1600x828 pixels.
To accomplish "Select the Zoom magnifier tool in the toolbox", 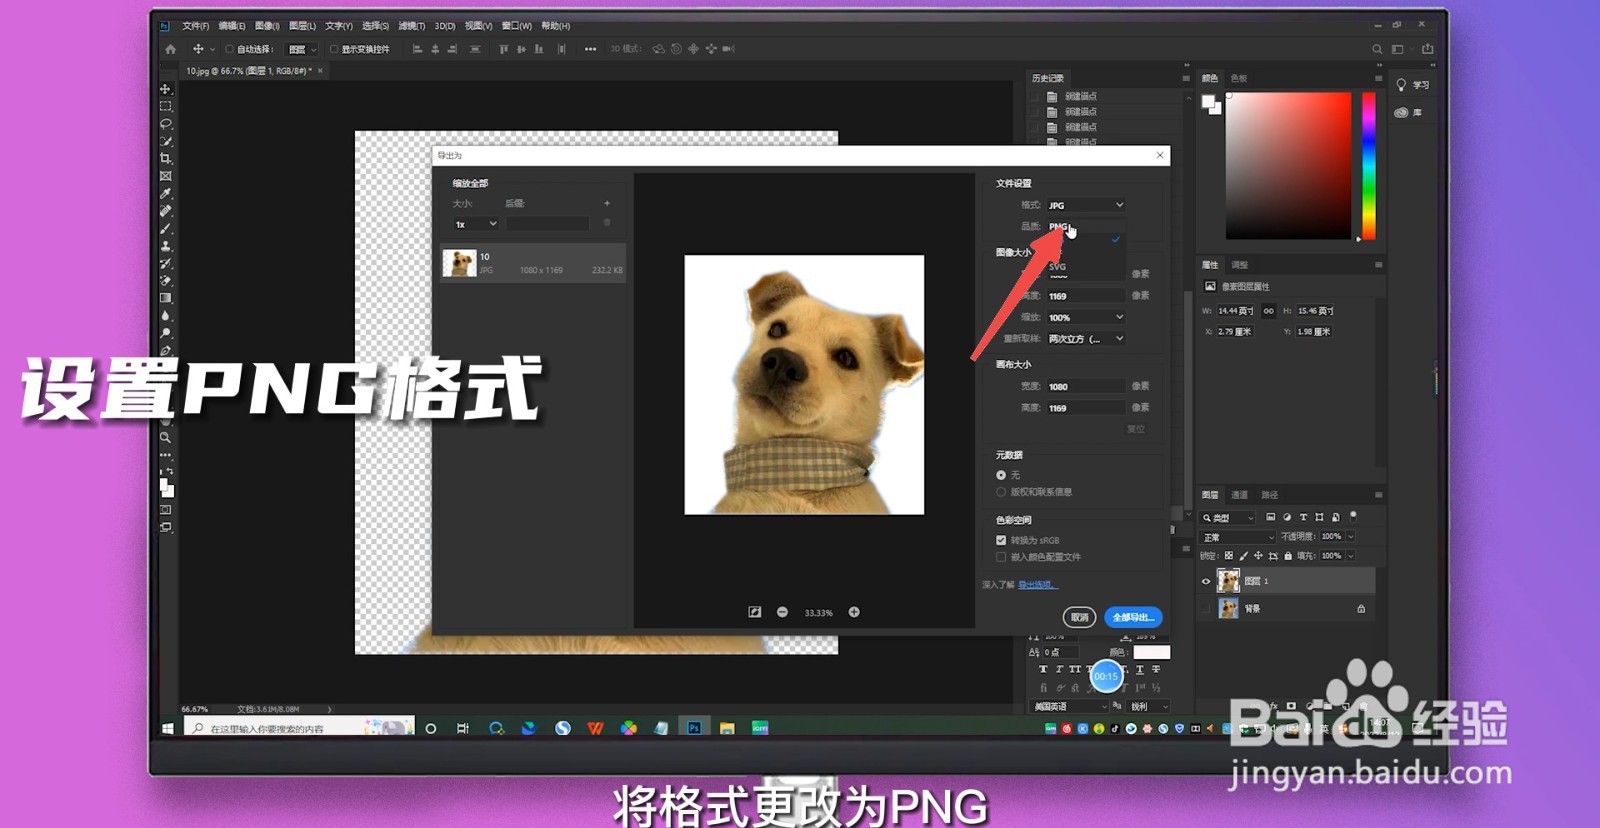I will [166, 437].
